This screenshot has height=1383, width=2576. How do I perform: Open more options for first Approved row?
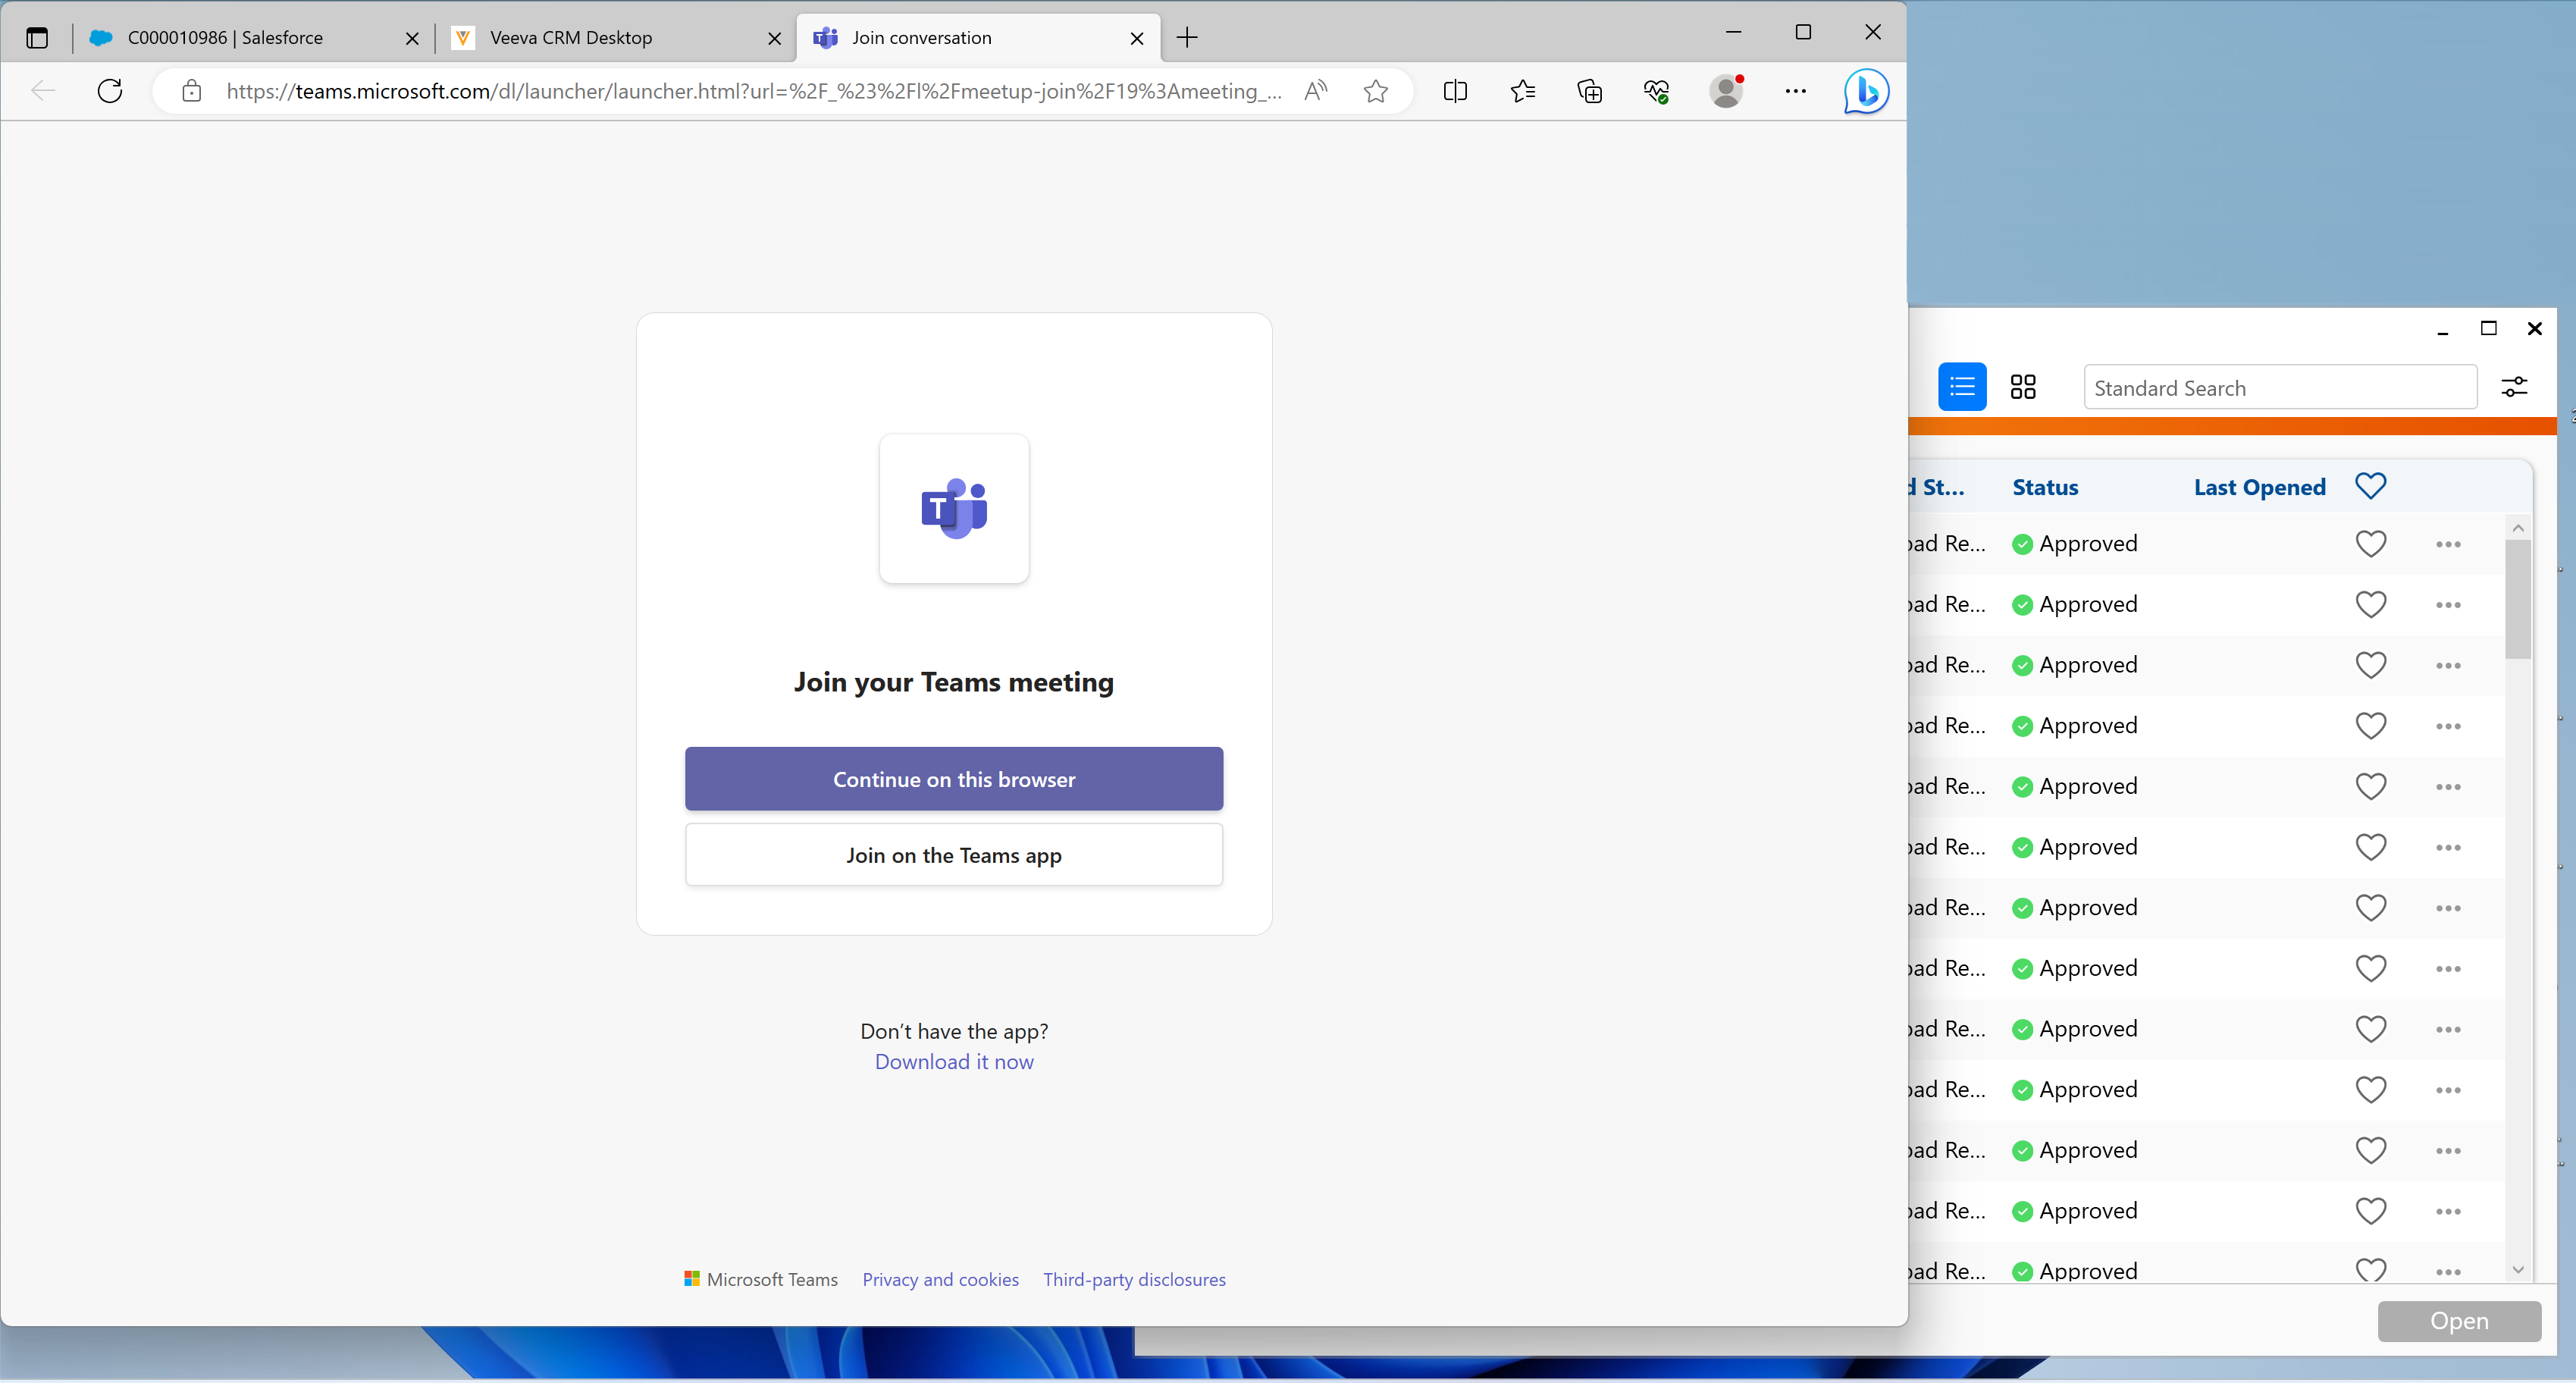click(2448, 544)
